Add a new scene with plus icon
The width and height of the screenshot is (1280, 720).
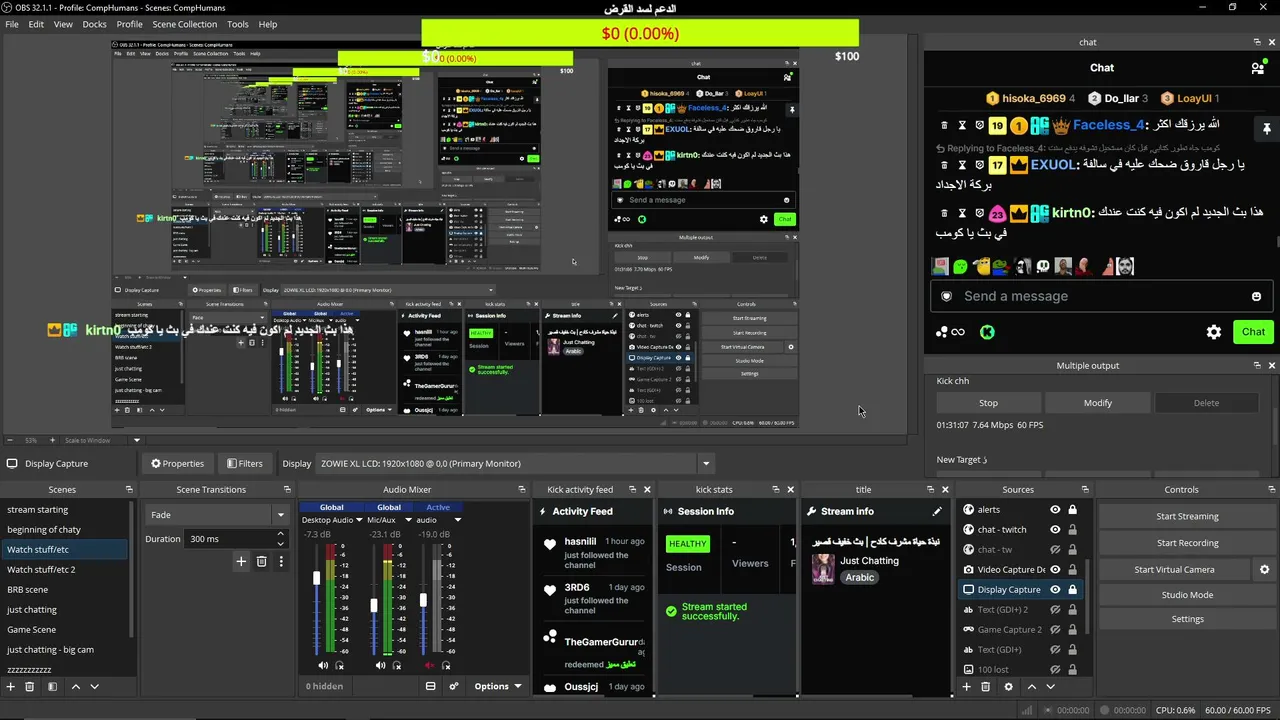tap(11, 687)
